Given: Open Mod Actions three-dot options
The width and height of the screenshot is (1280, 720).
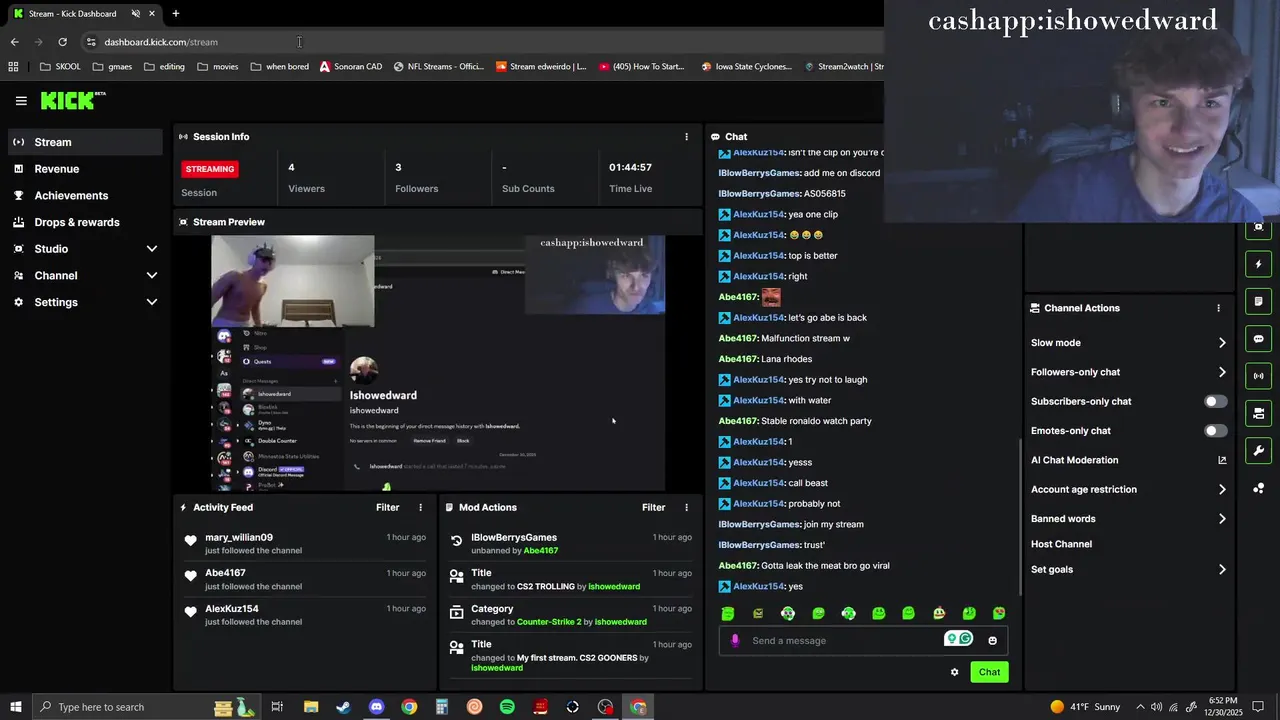Looking at the screenshot, I should click(686, 507).
